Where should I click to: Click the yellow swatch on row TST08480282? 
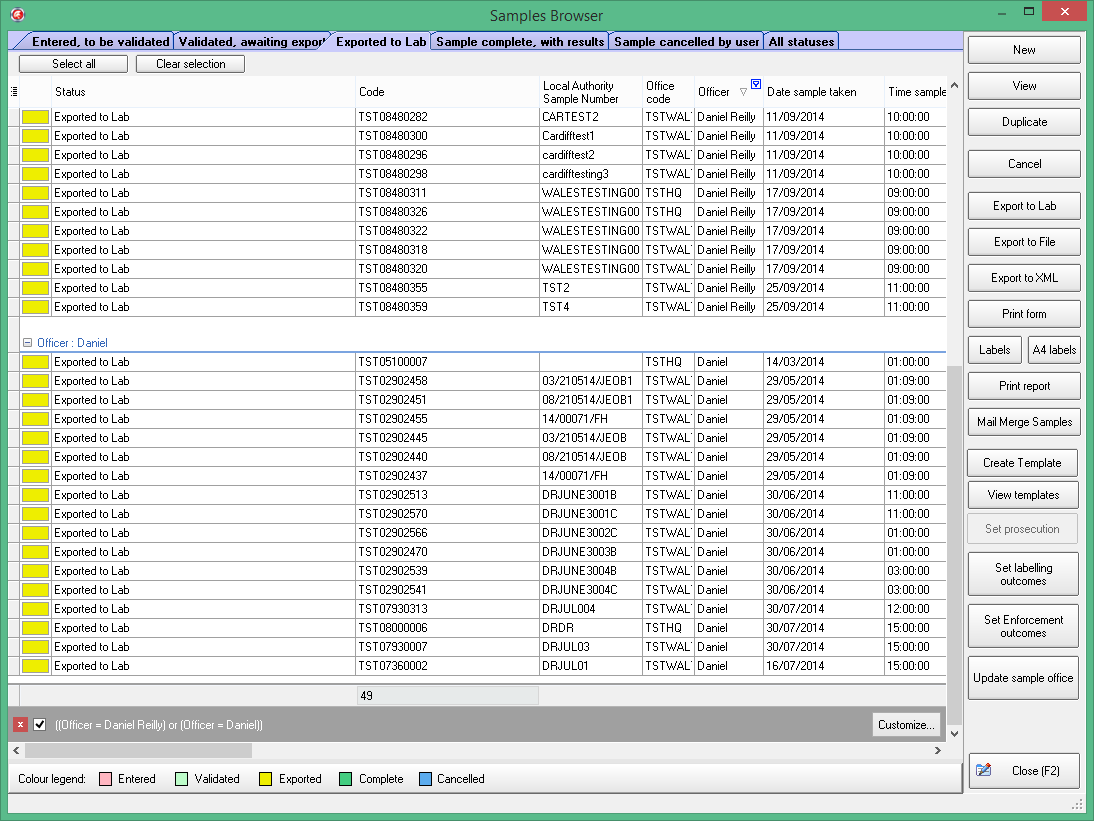[x=35, y=117]
